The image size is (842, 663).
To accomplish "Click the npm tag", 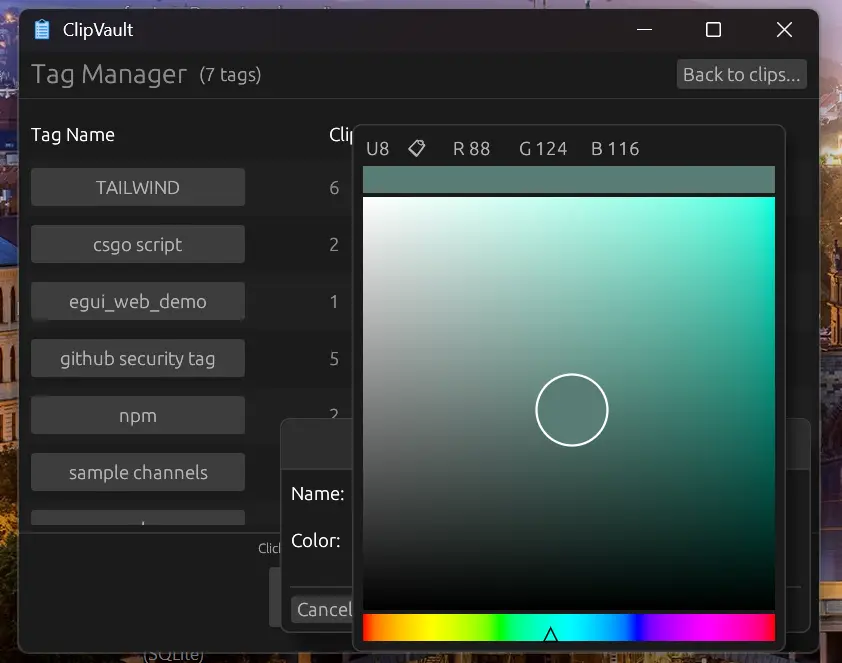I will (x=137, y=415).
